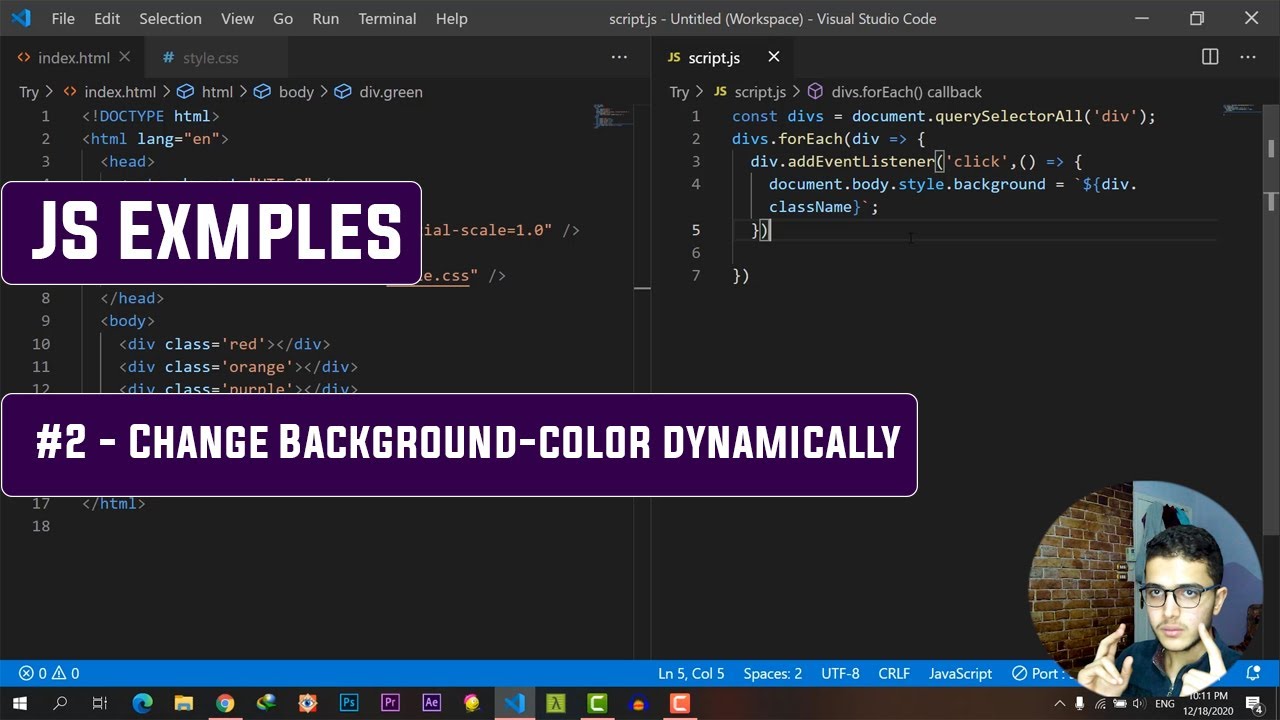The width and height of the screenshot is (1280, 720).
Task: Open the Windows Start menu
Action: pos(18,703)
